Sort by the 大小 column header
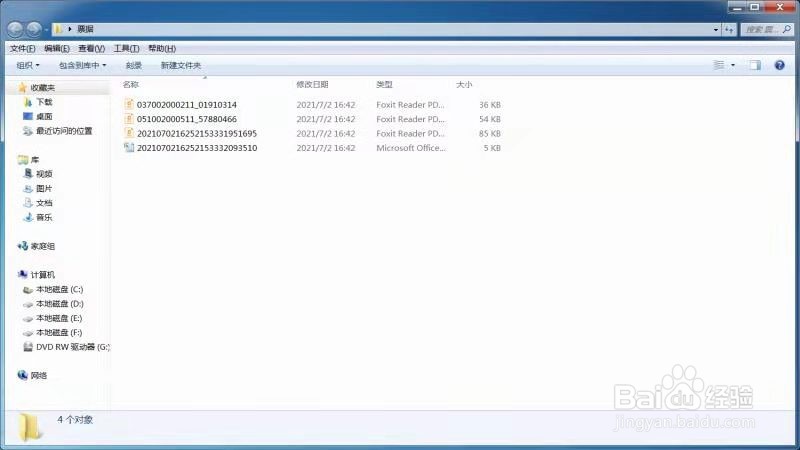Image resolution: width=800 pixels, height=450 pixels. point(464,85)
